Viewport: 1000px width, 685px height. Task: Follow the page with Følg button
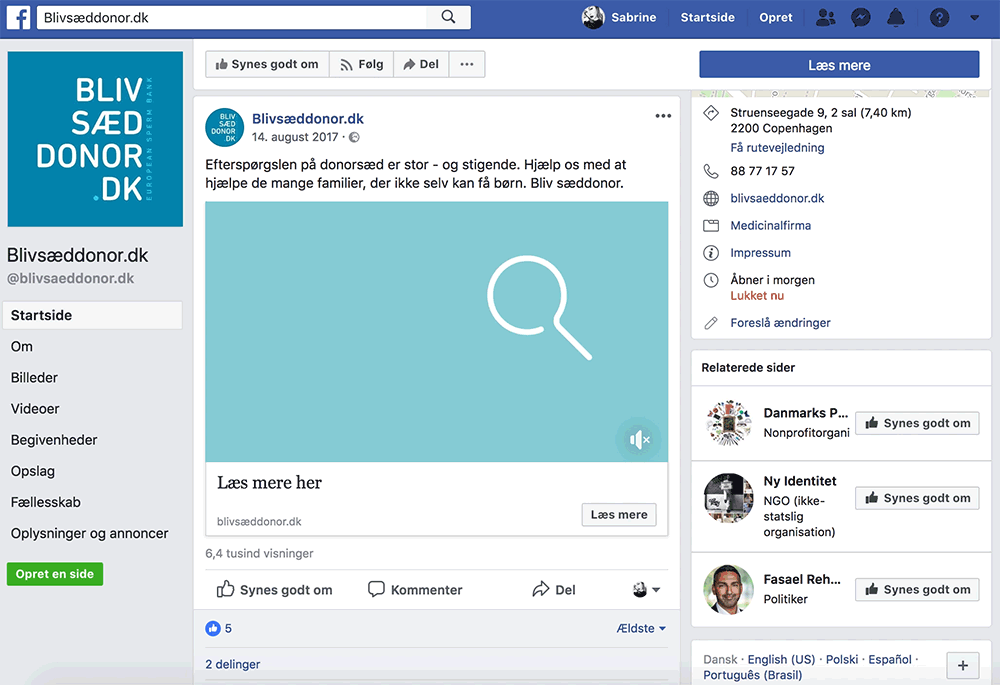tap(362, 64)
